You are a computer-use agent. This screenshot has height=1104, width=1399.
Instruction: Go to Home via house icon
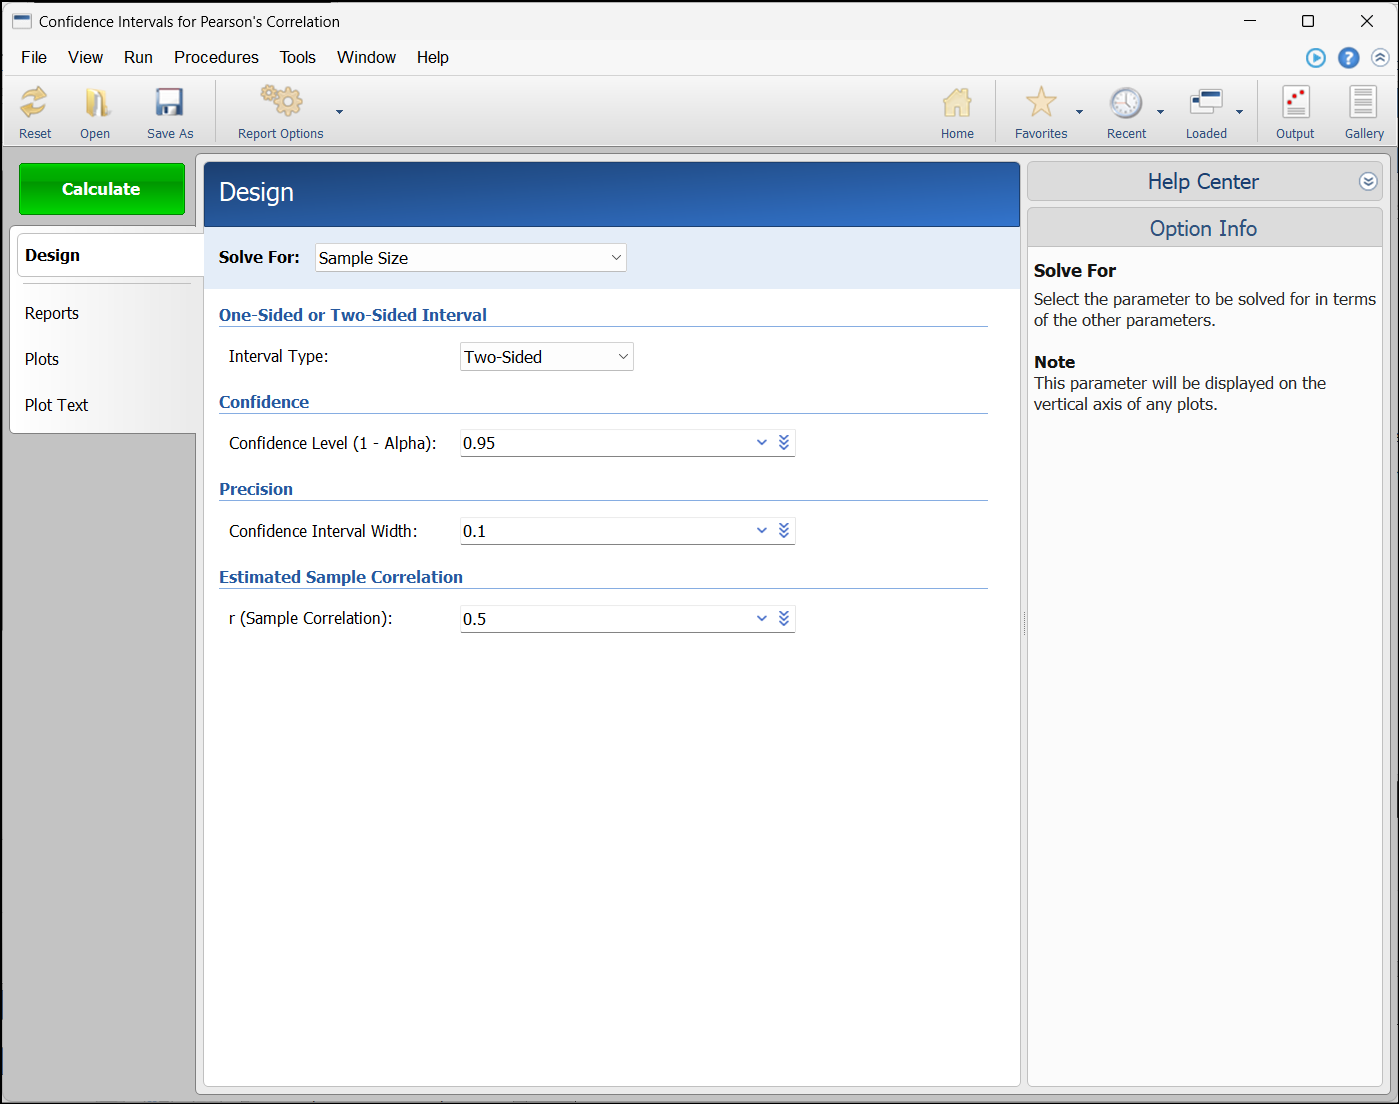957,103
